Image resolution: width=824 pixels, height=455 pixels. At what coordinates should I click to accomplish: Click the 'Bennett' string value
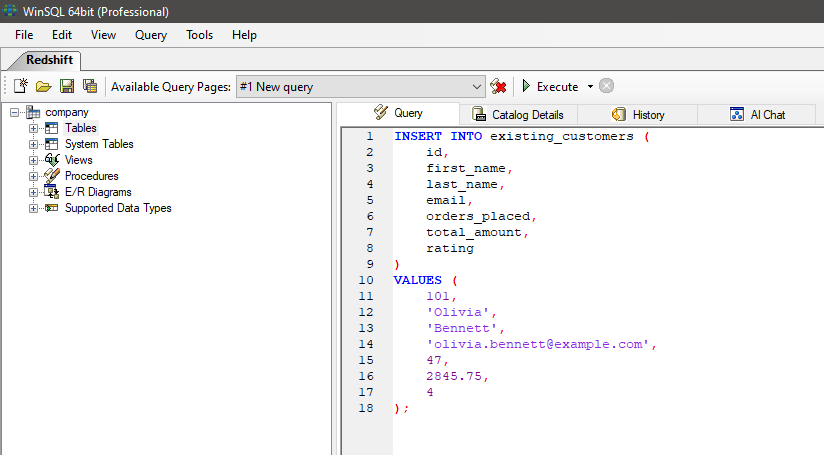[x=462, y=328]
